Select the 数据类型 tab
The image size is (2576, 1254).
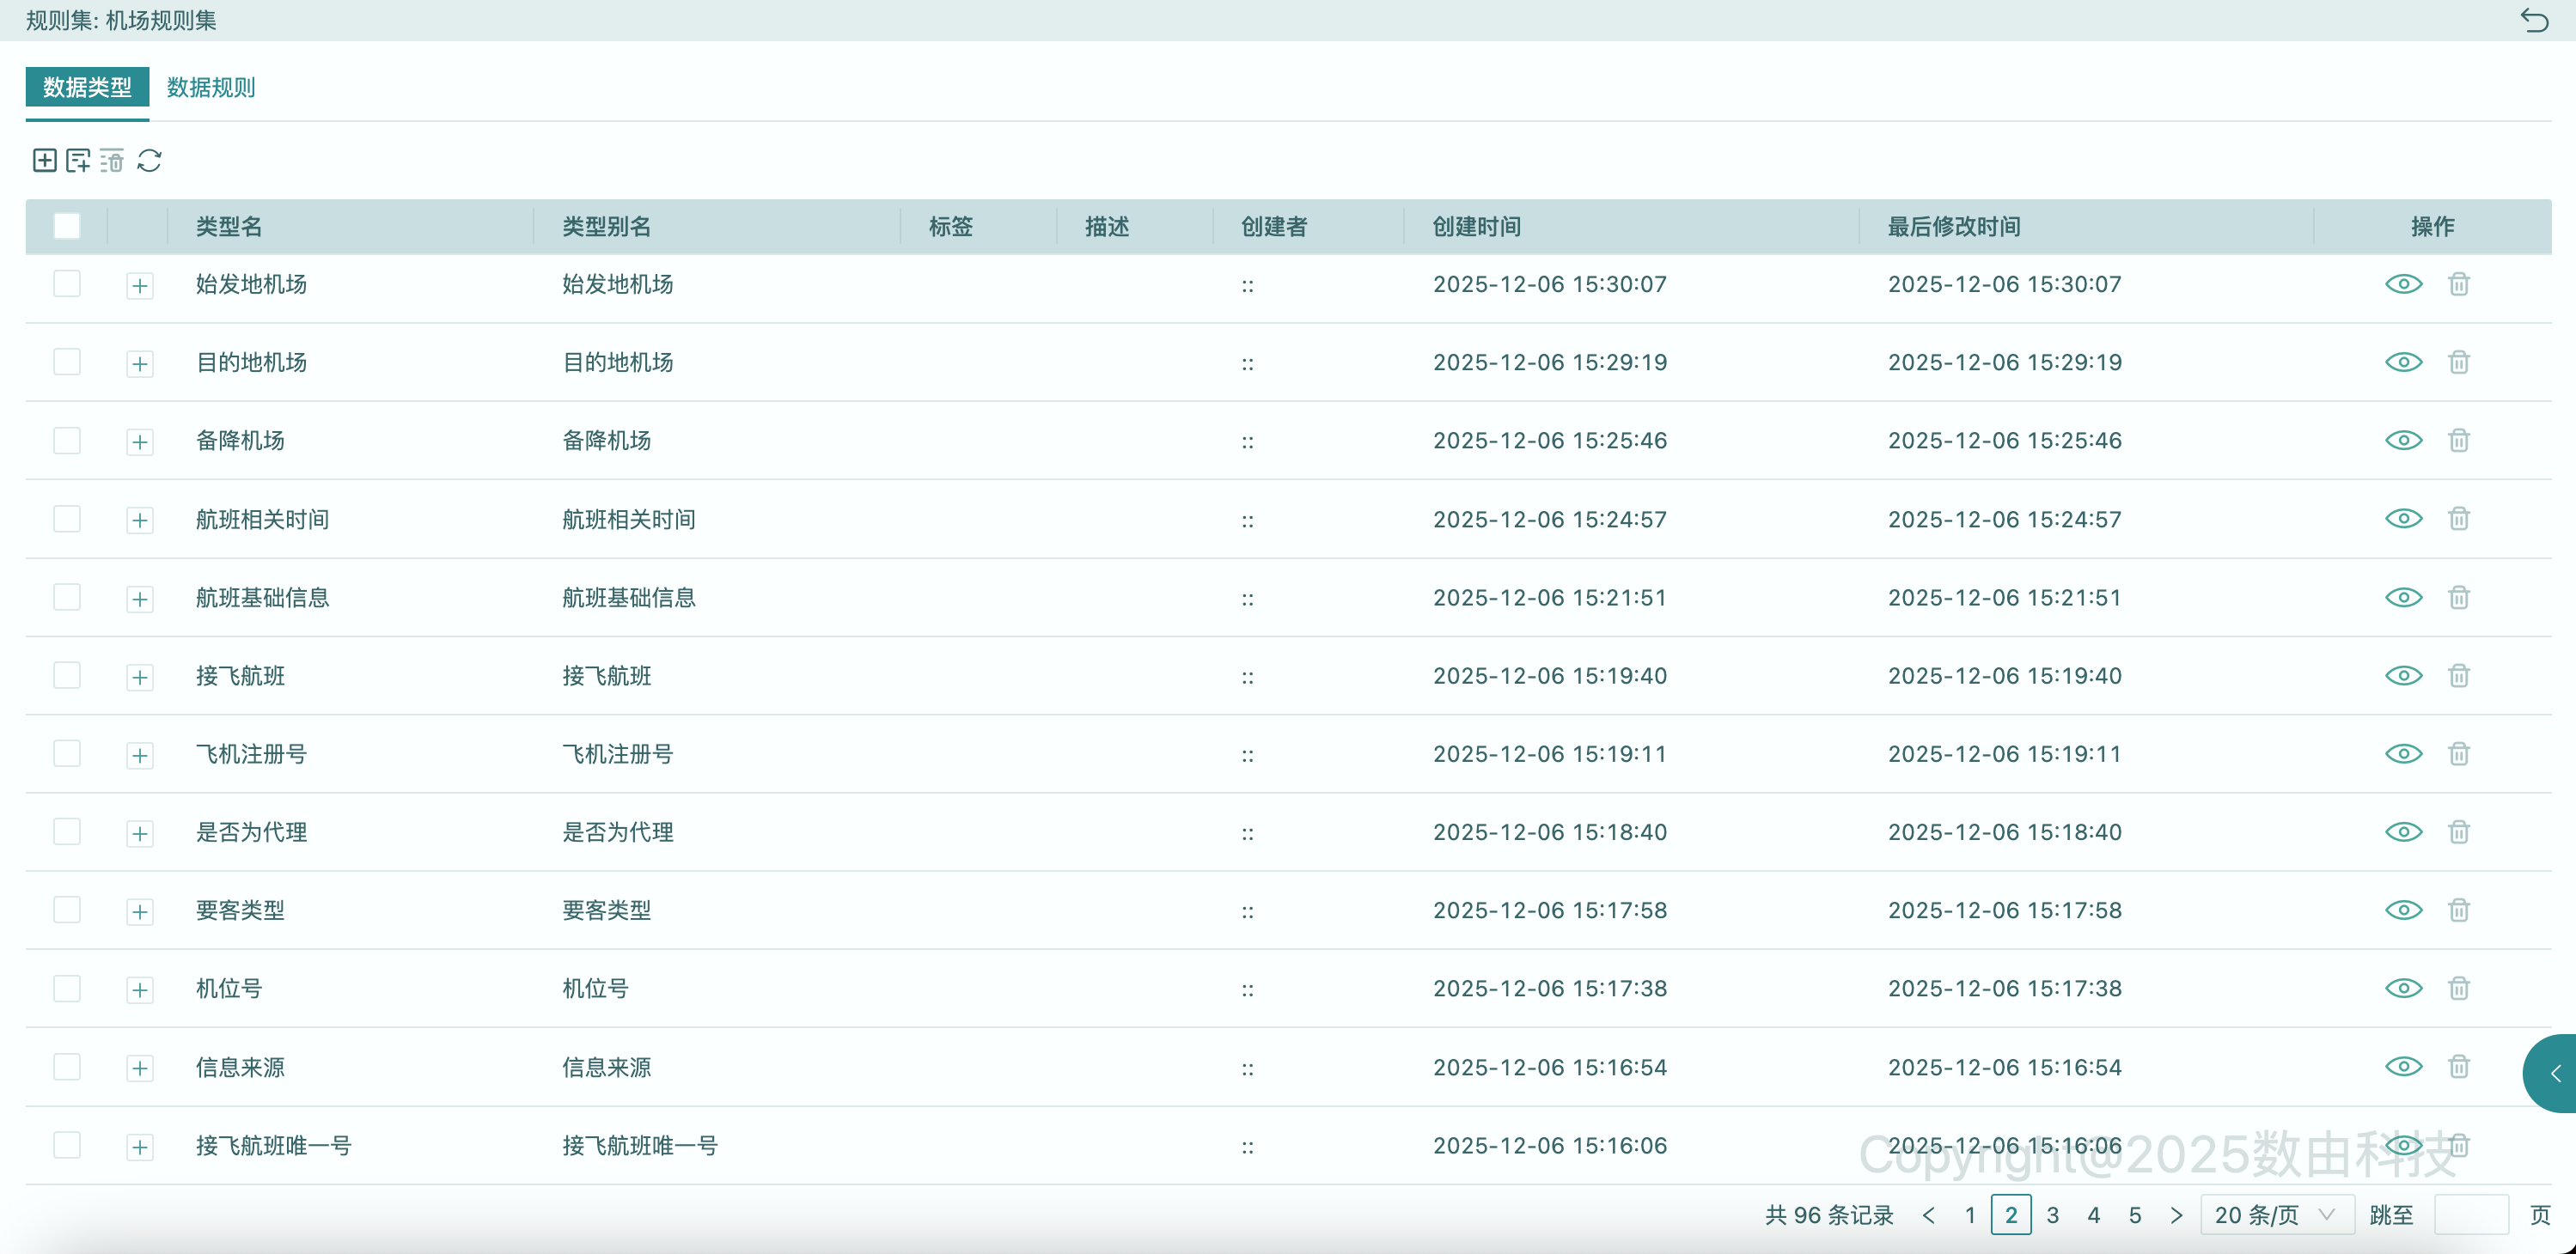coord(87,87)
